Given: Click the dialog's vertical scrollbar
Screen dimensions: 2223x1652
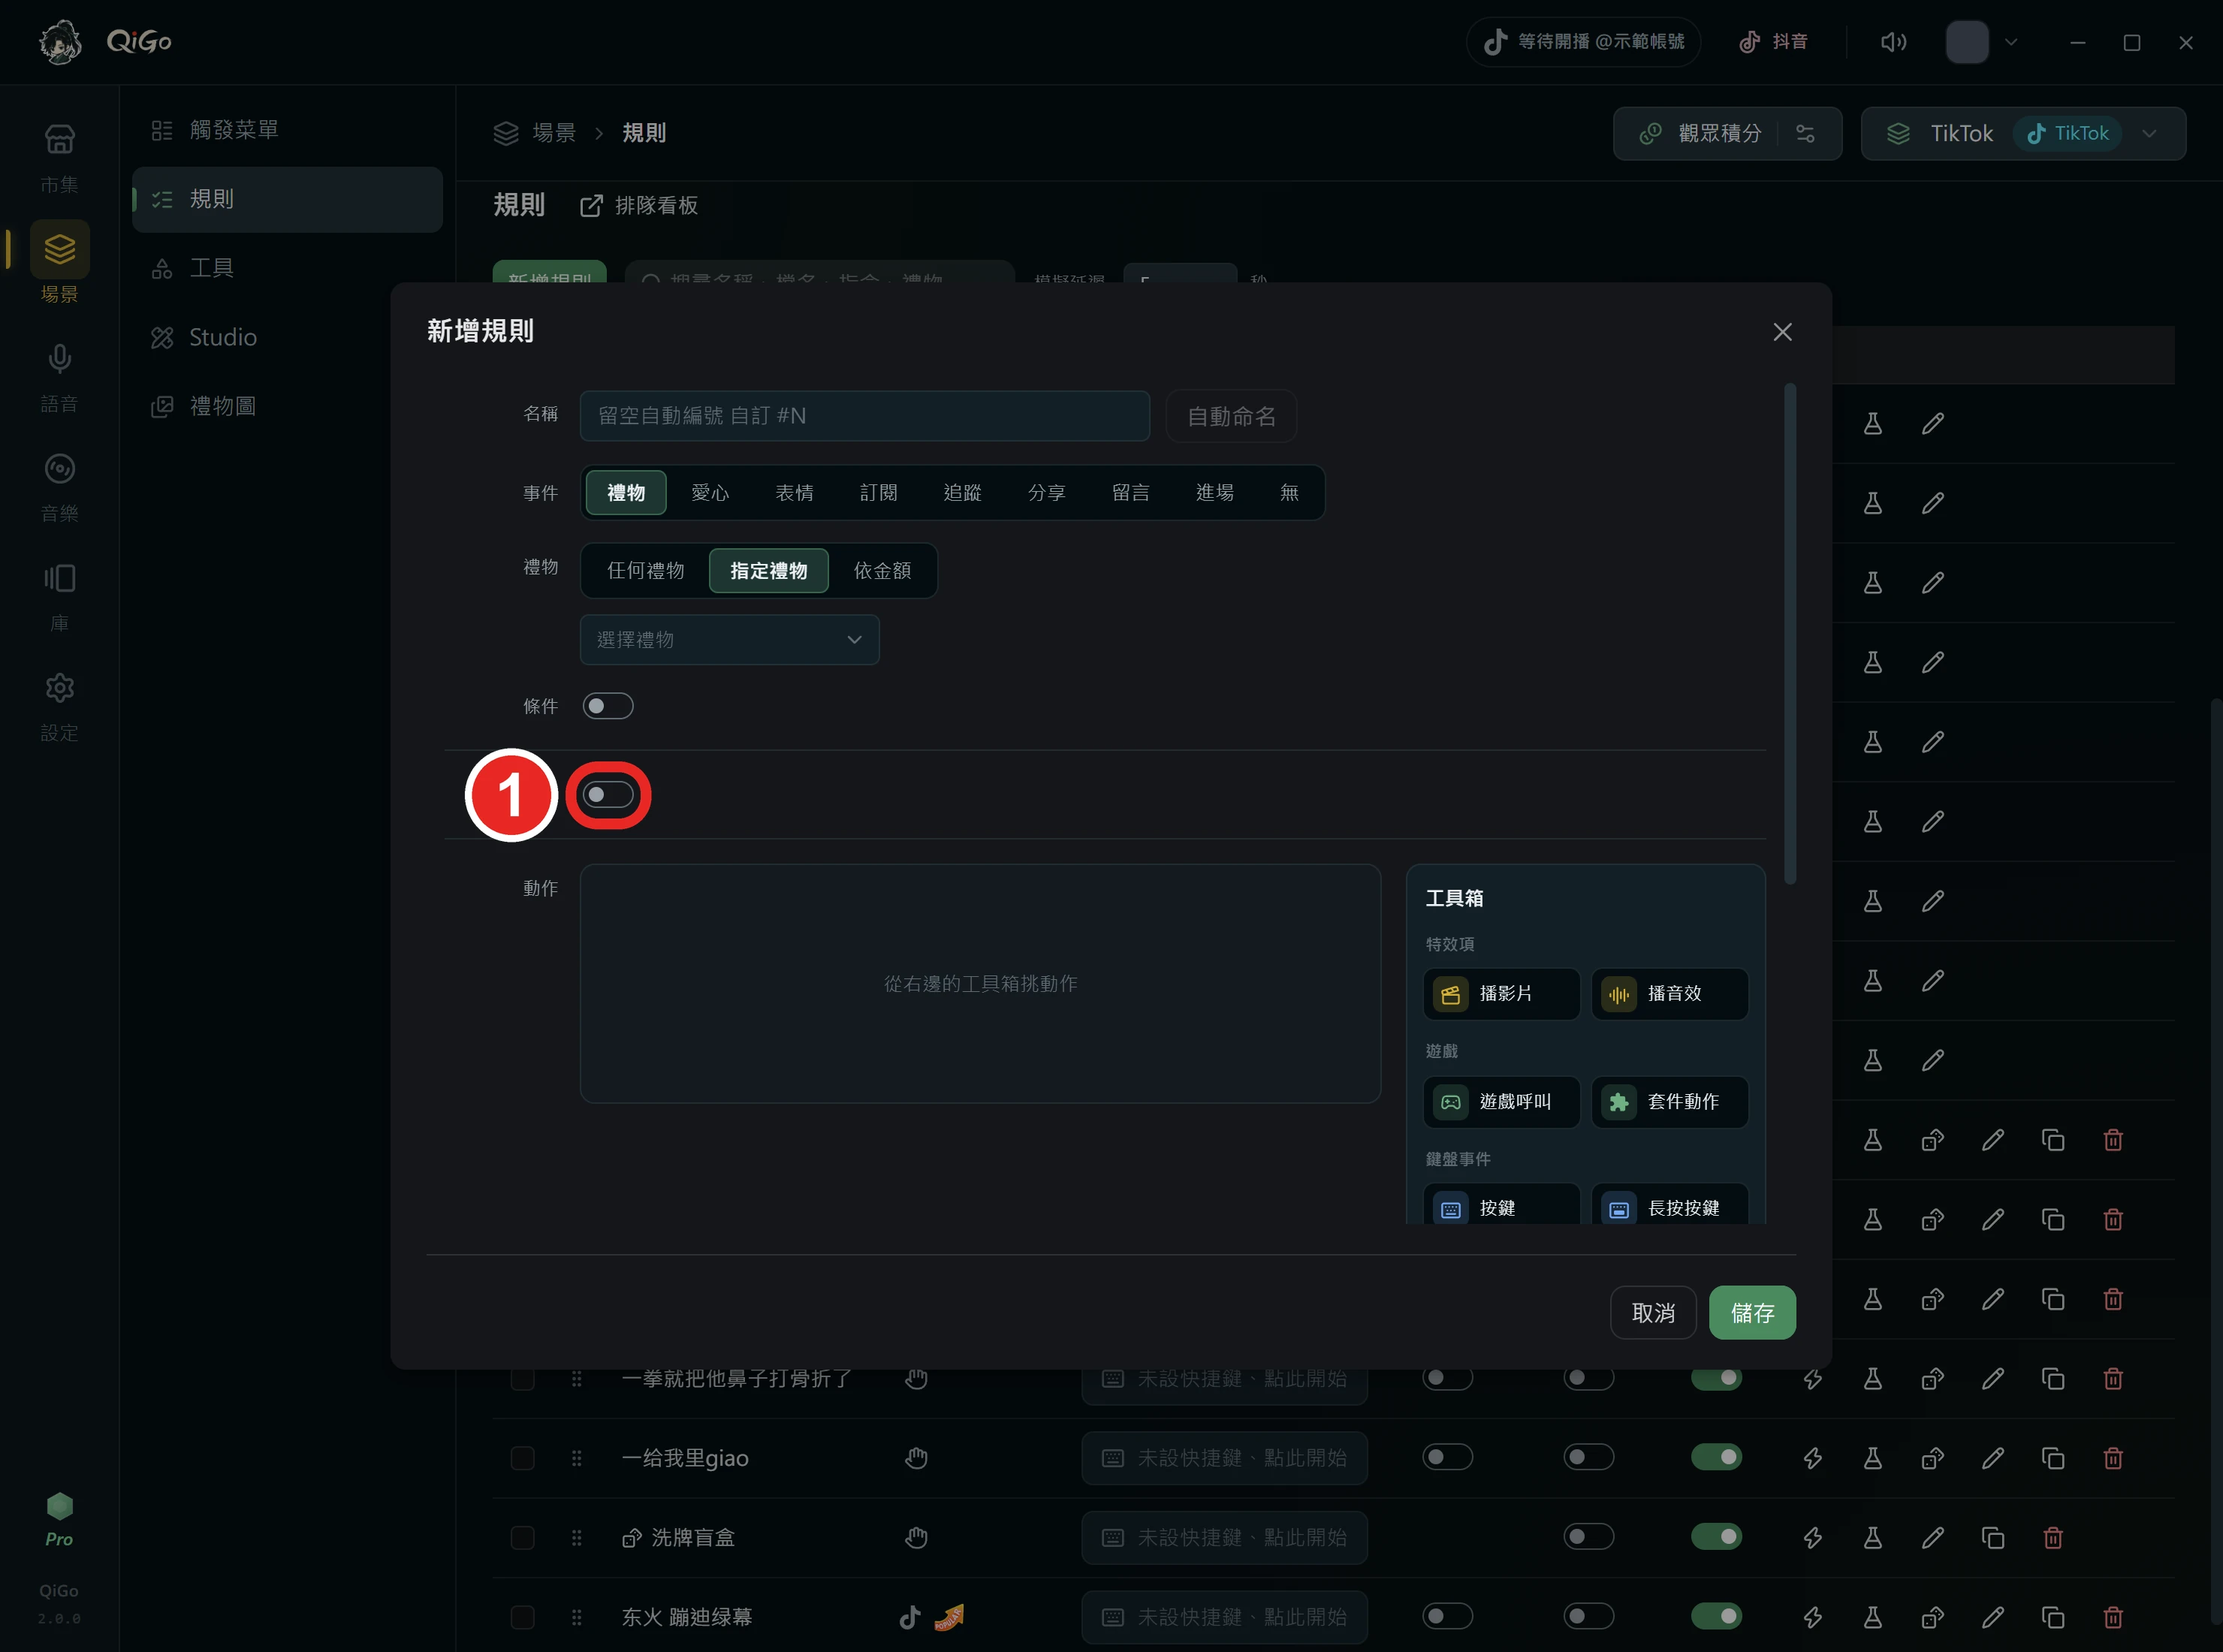Looking at the screenshot, I should pyautogui.click(x=1790, y=634).
